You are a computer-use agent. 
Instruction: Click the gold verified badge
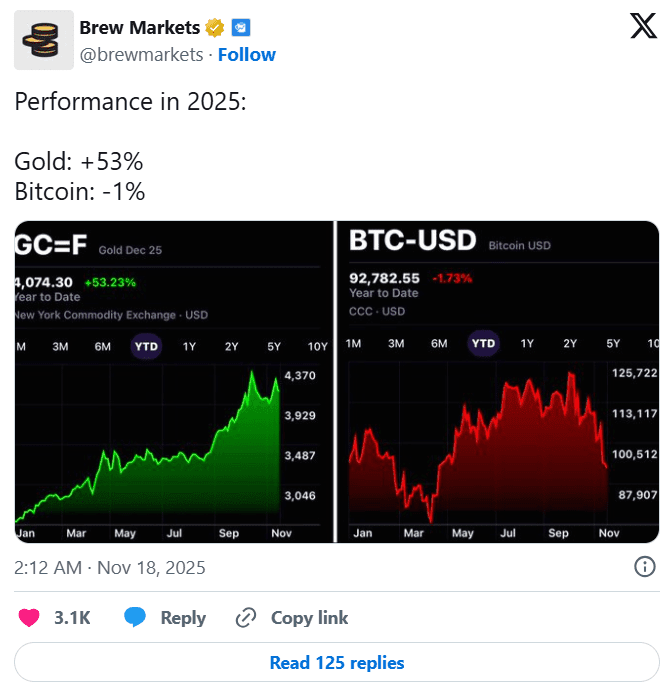(214, 28)
